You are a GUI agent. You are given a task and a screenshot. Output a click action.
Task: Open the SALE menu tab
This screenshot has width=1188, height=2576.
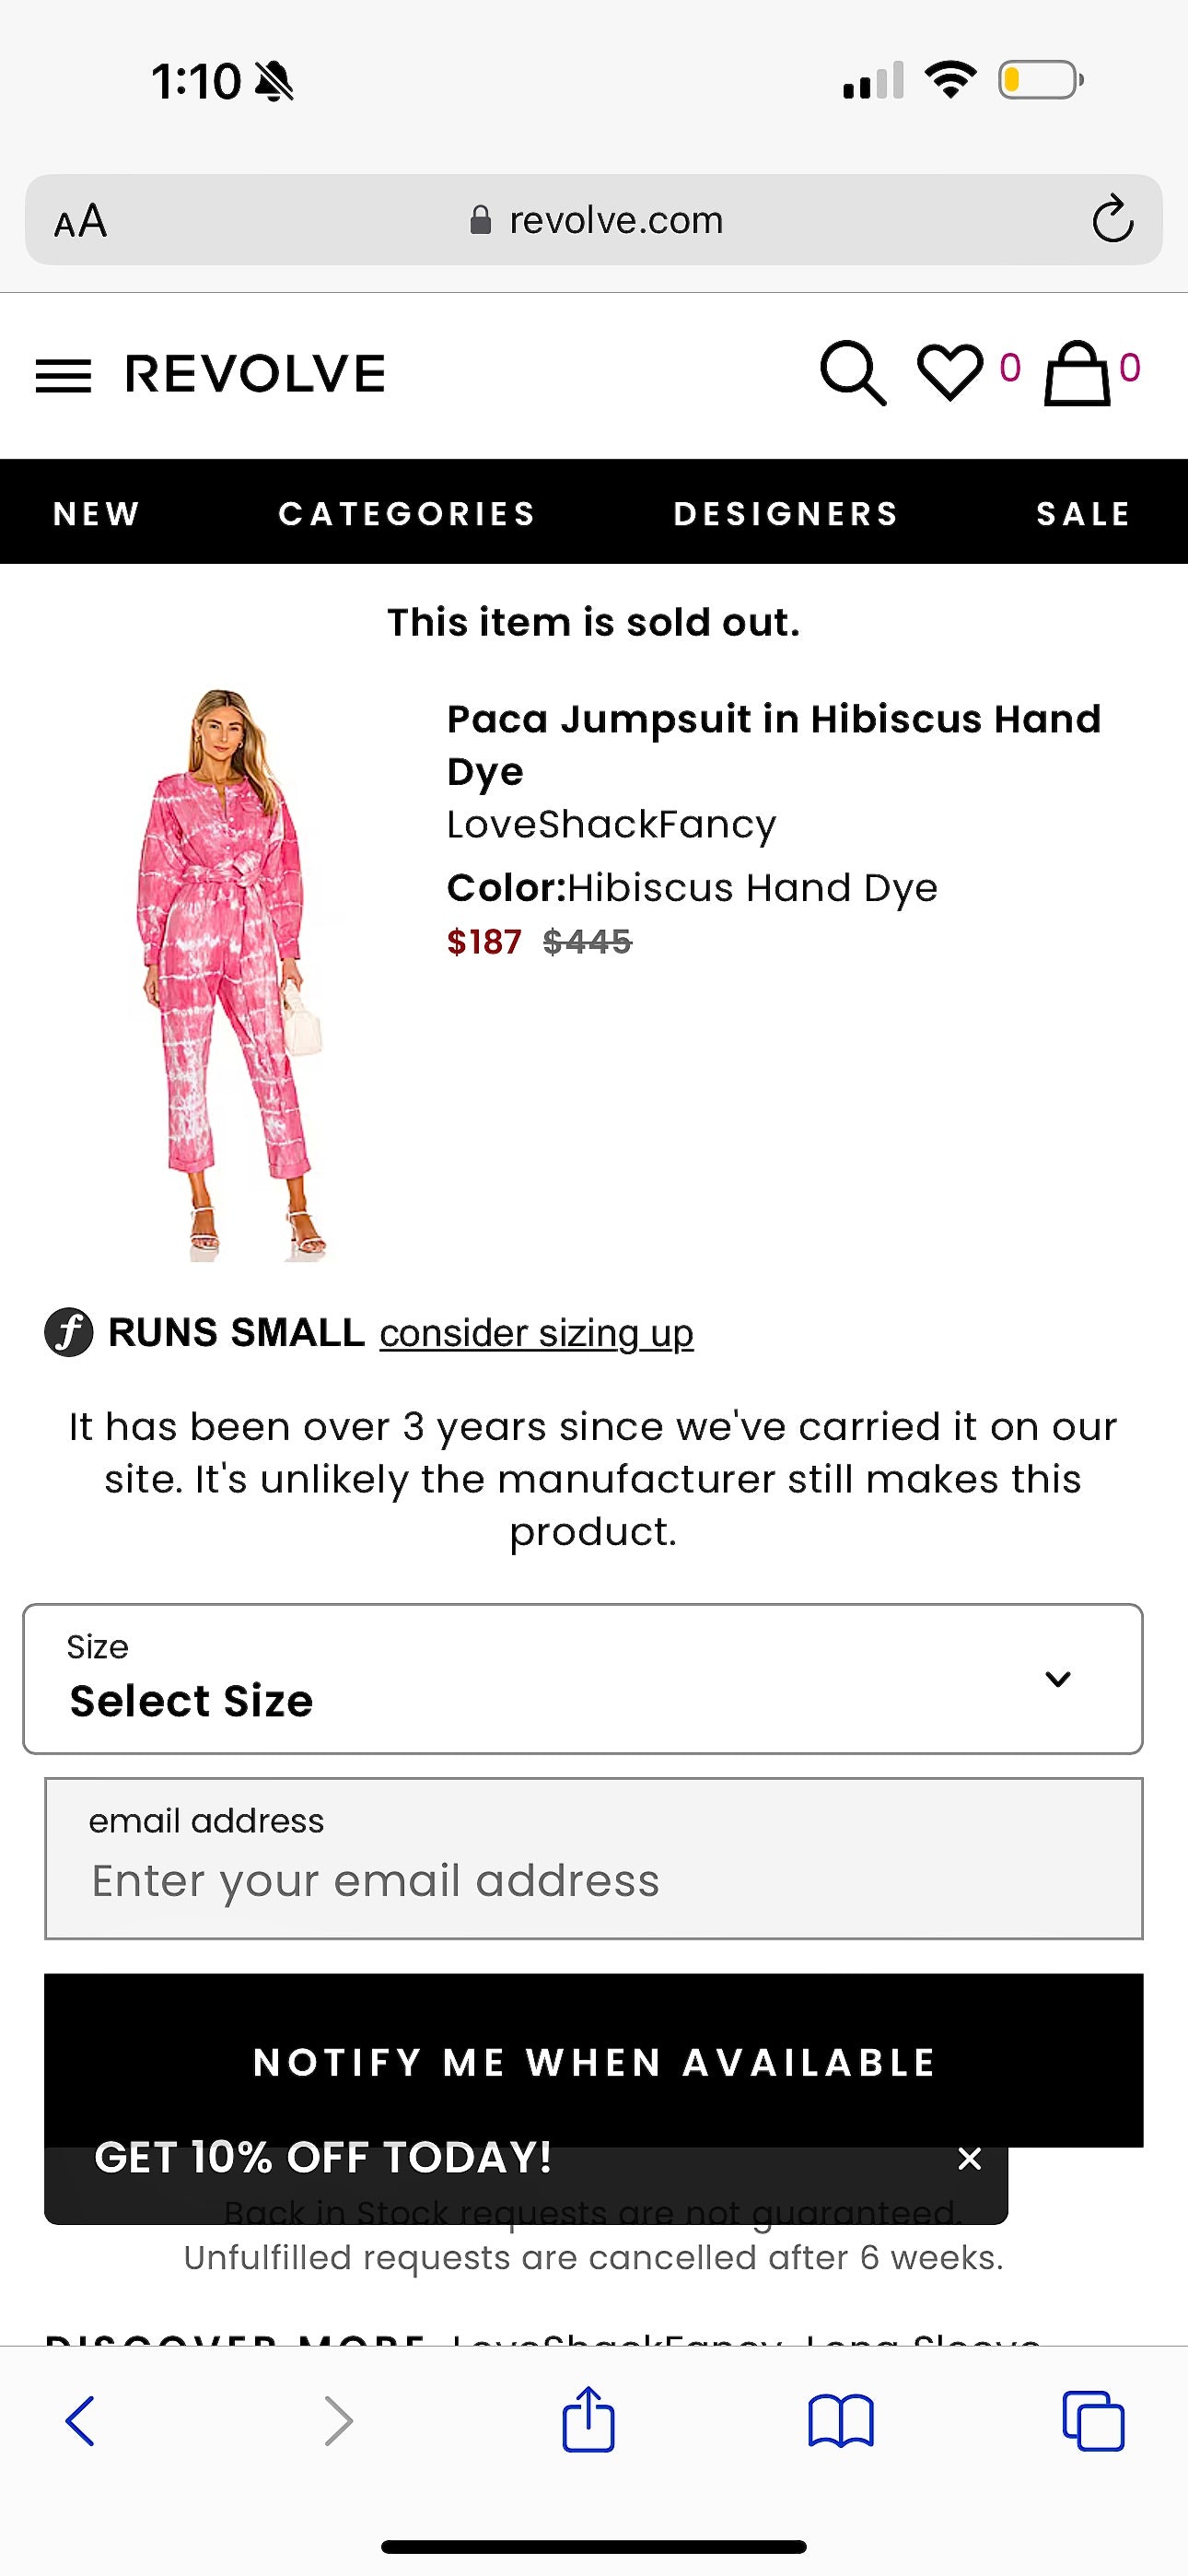(1083, 513)
